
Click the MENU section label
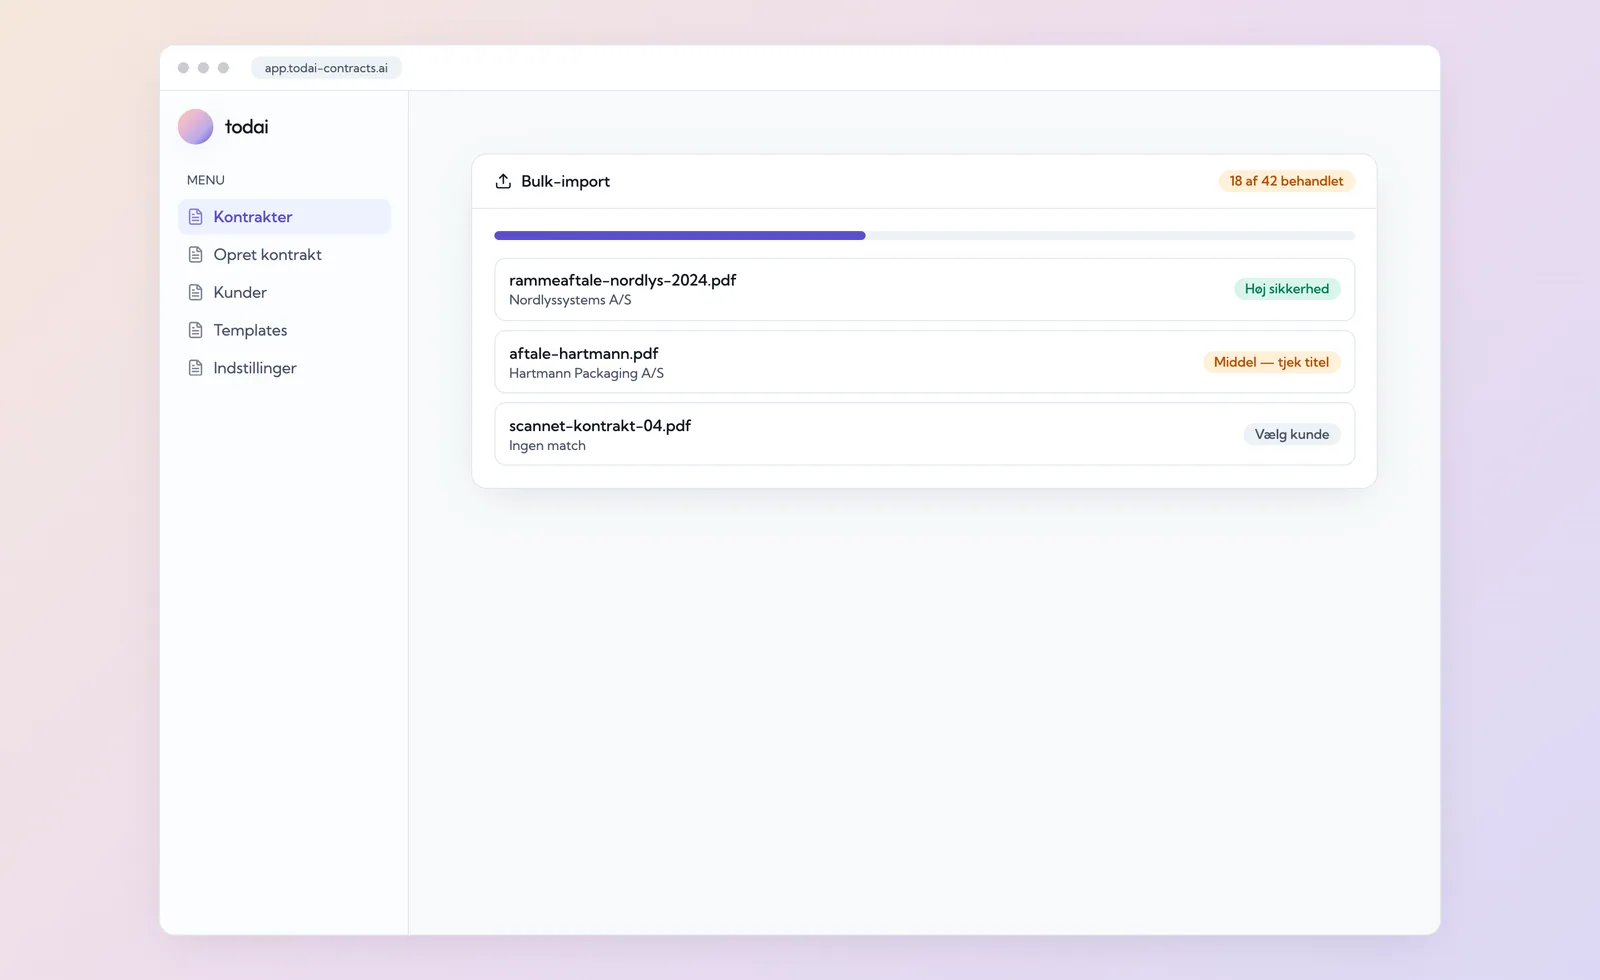point(206,180)
